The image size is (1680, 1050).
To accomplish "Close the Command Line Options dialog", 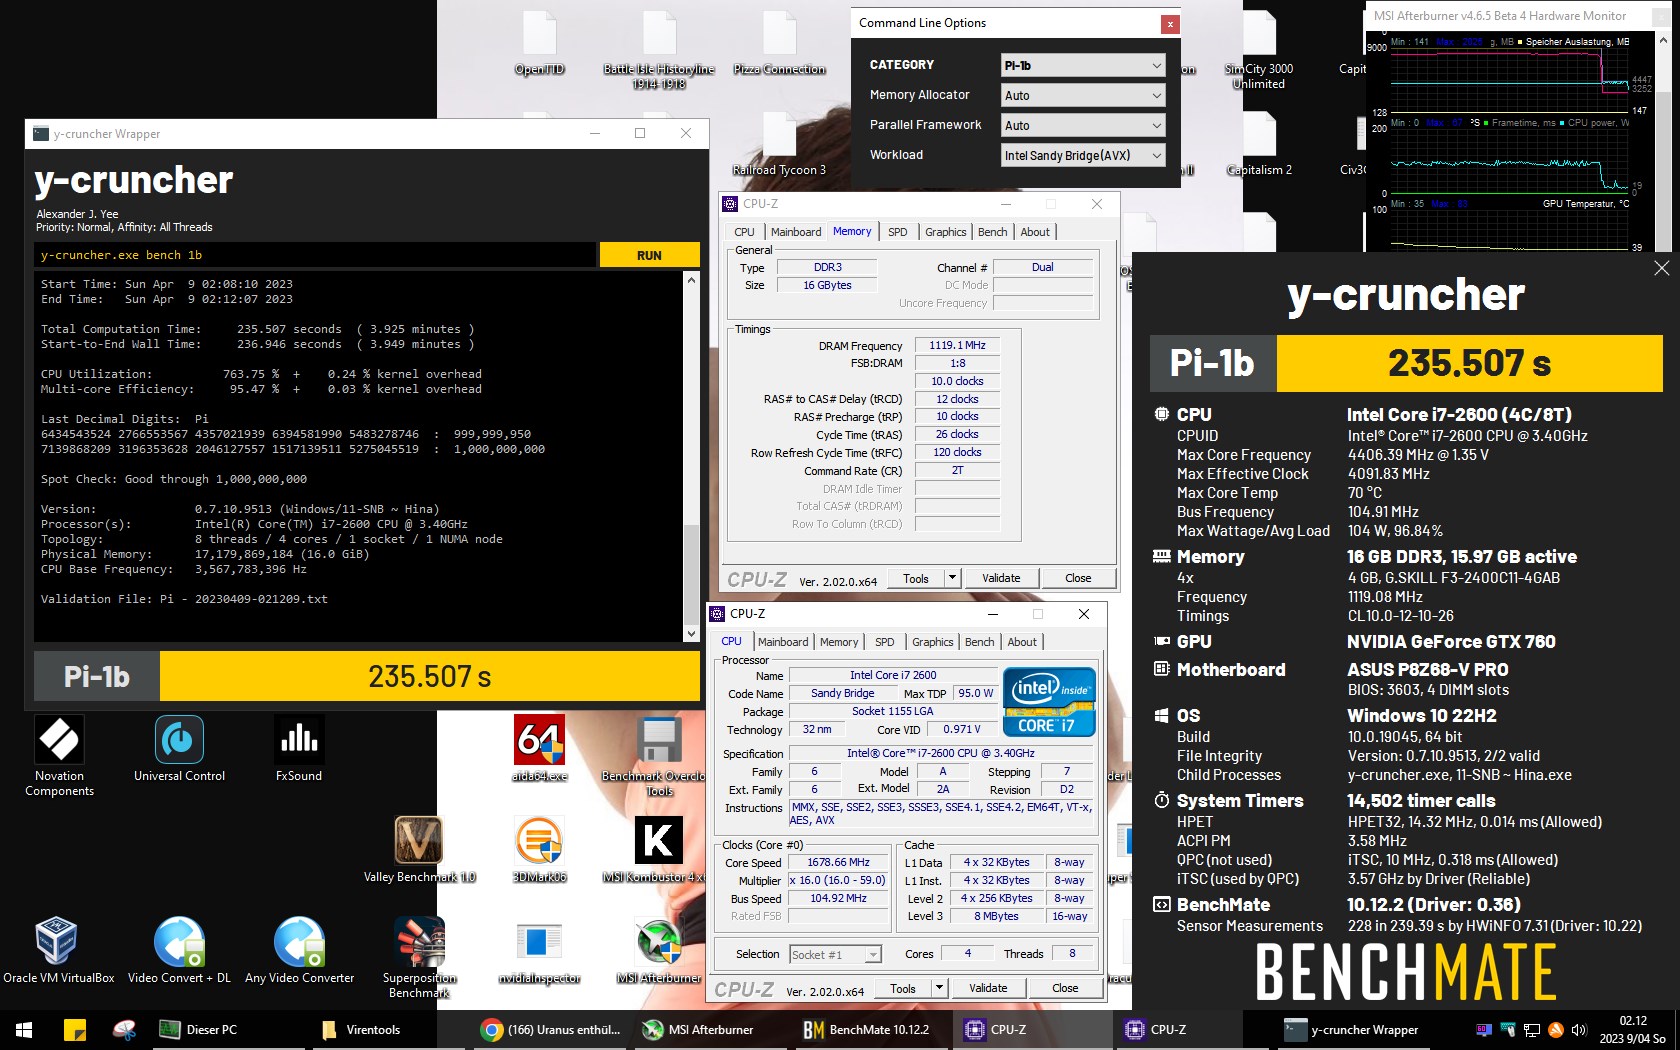I will click(1169, 23).
